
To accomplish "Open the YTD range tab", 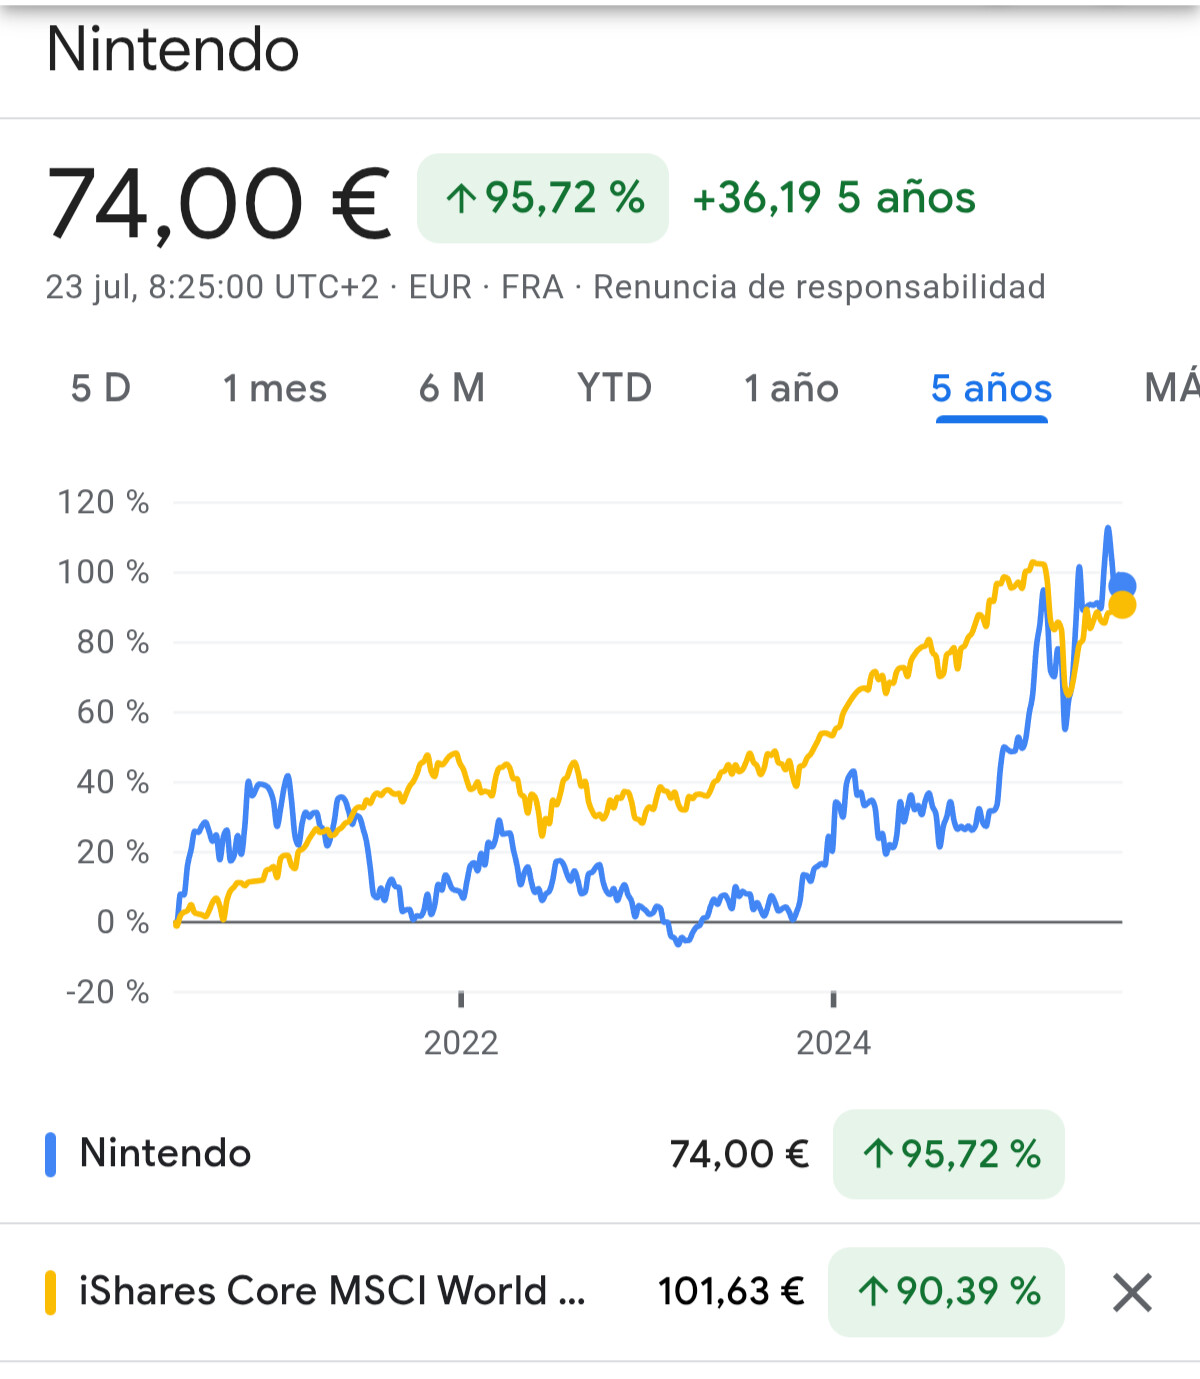I will pyautogui.click(x=614, y=388).
